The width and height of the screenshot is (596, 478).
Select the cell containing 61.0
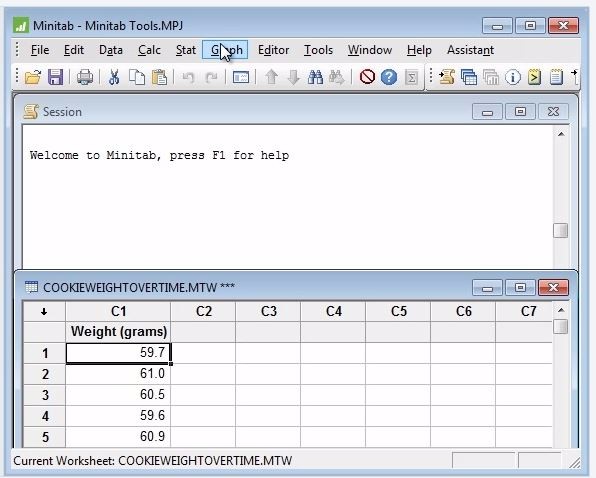(x=118, y=374)
